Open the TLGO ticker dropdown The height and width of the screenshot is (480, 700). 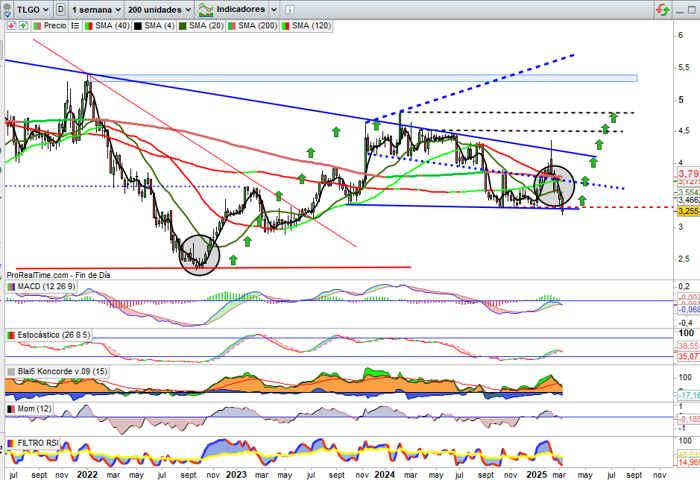(33, 9)
